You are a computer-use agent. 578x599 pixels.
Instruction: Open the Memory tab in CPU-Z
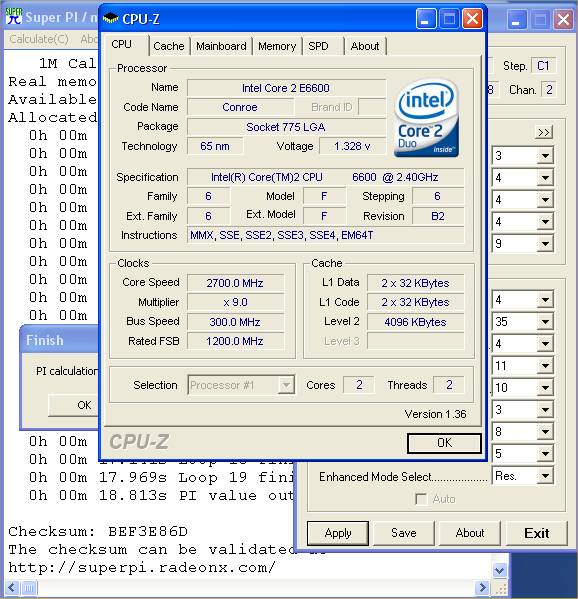[277, 46]
